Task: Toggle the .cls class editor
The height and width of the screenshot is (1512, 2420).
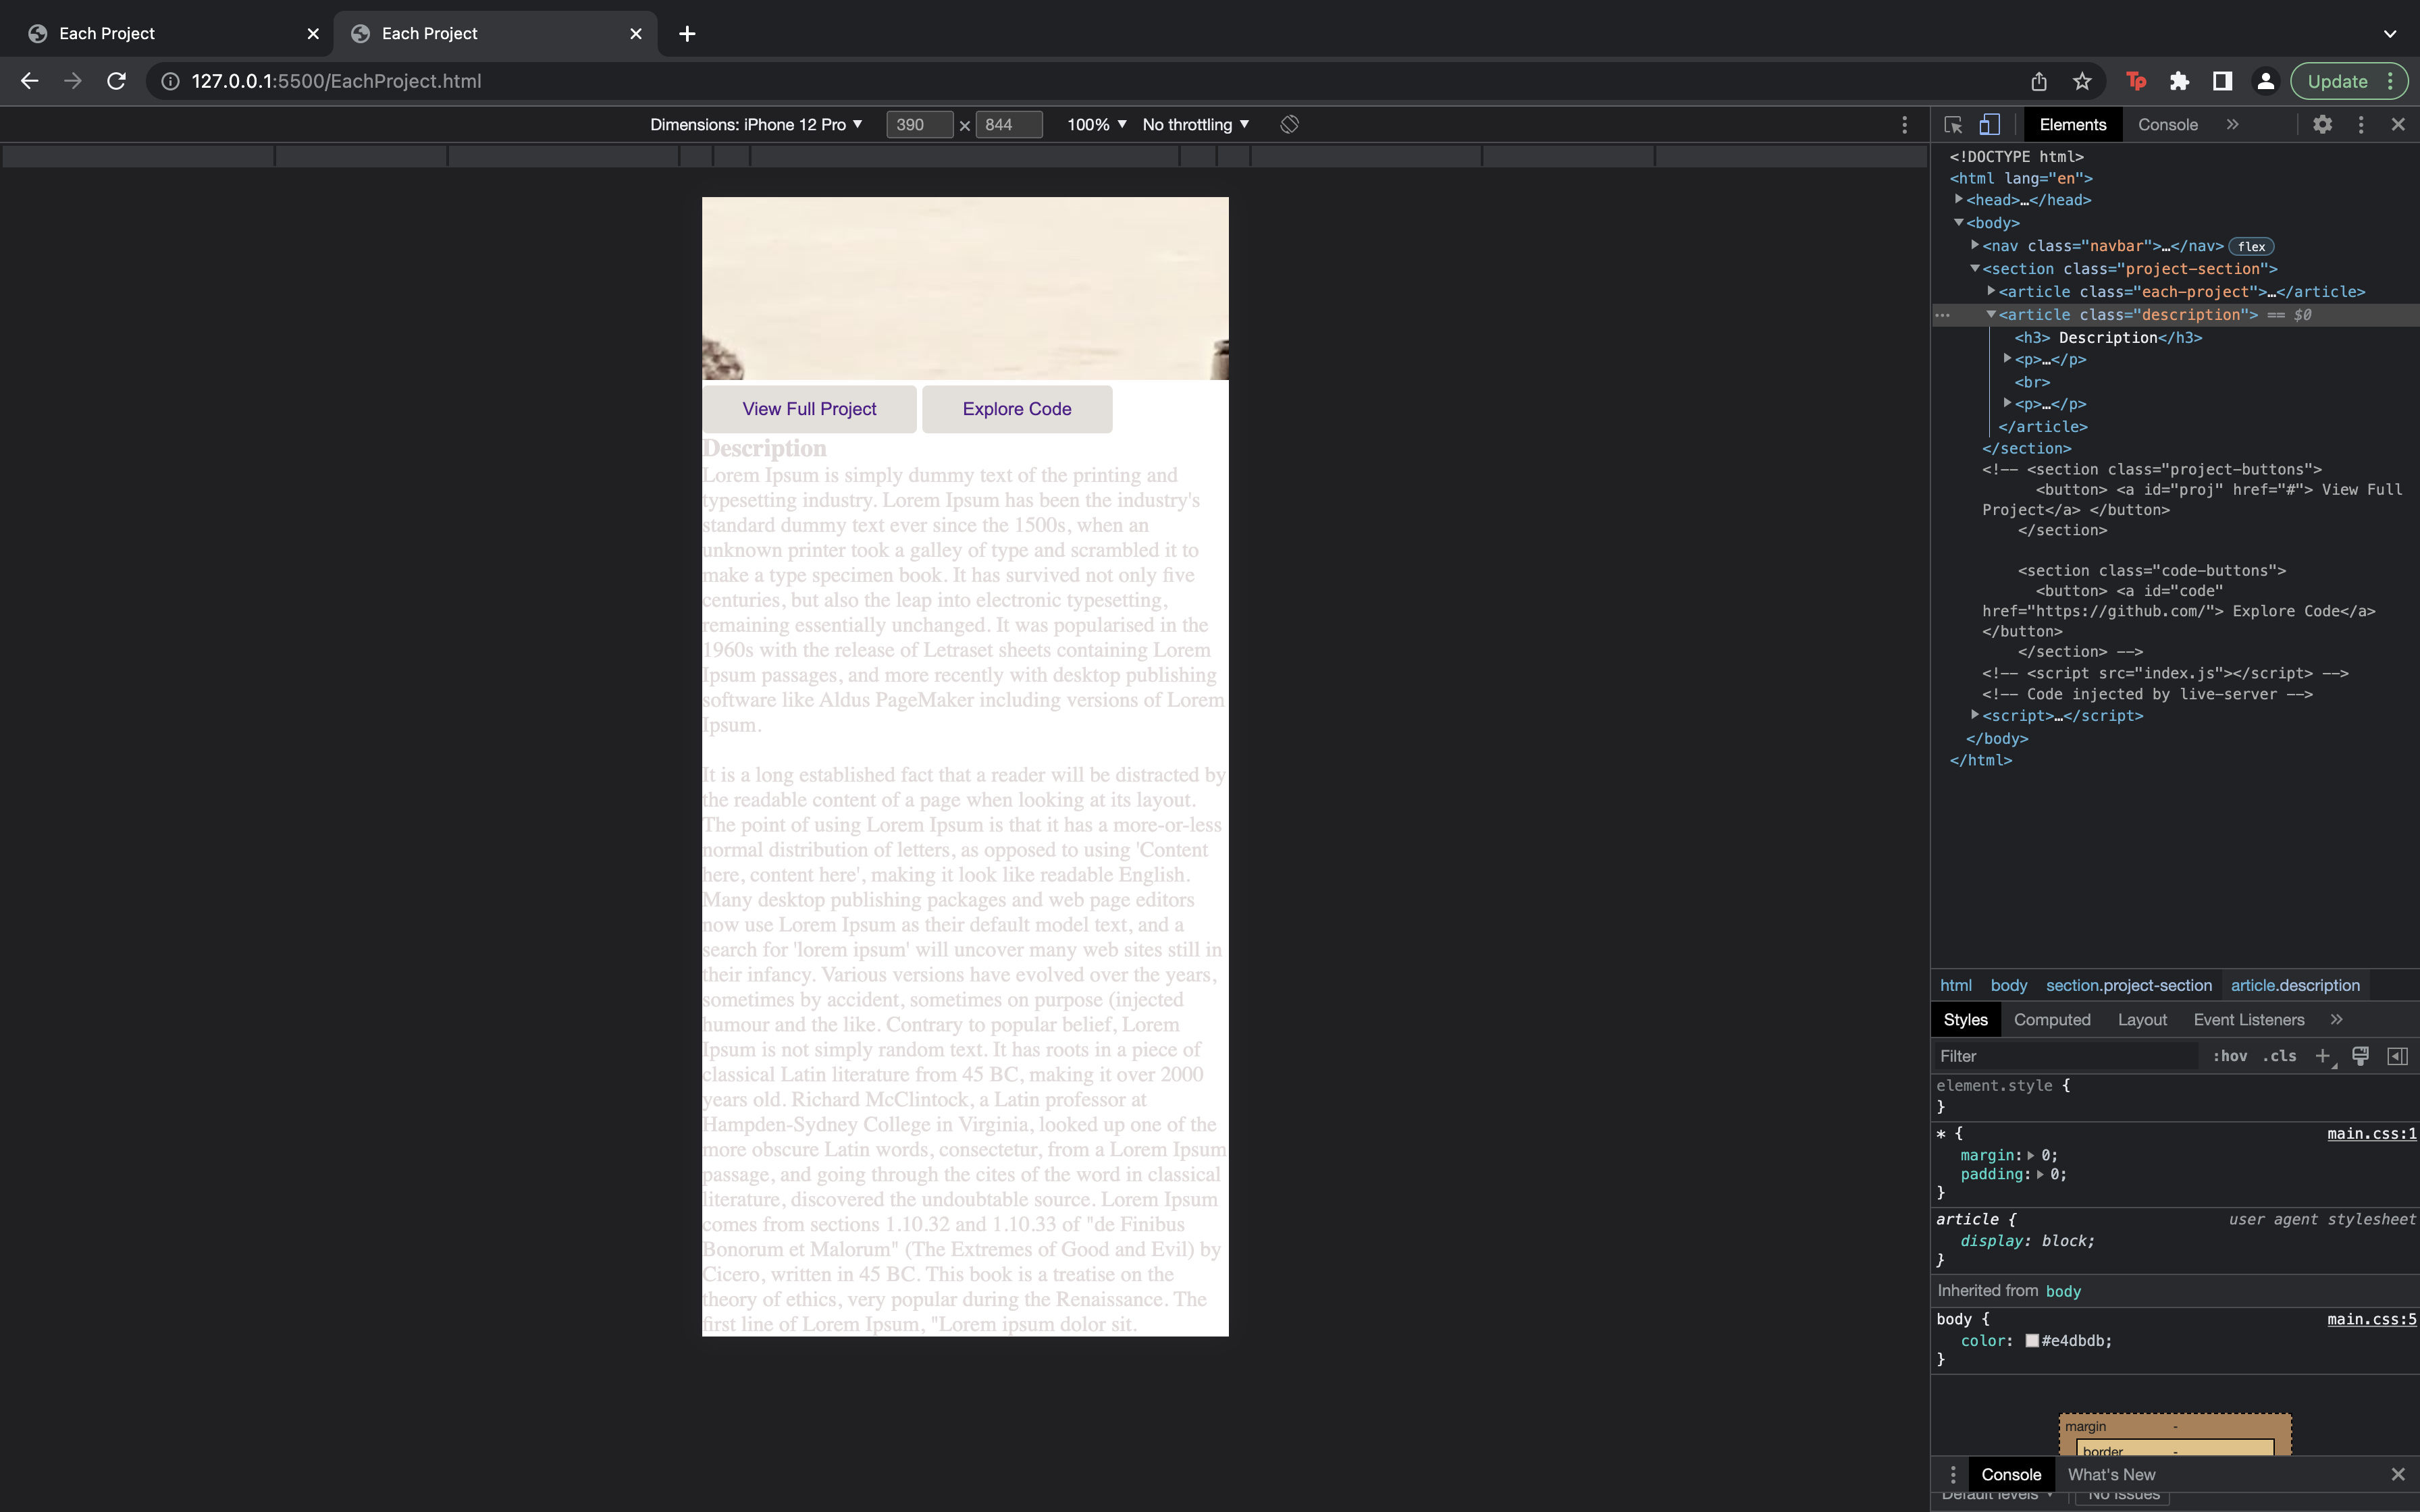Action: (2280, 1056)
